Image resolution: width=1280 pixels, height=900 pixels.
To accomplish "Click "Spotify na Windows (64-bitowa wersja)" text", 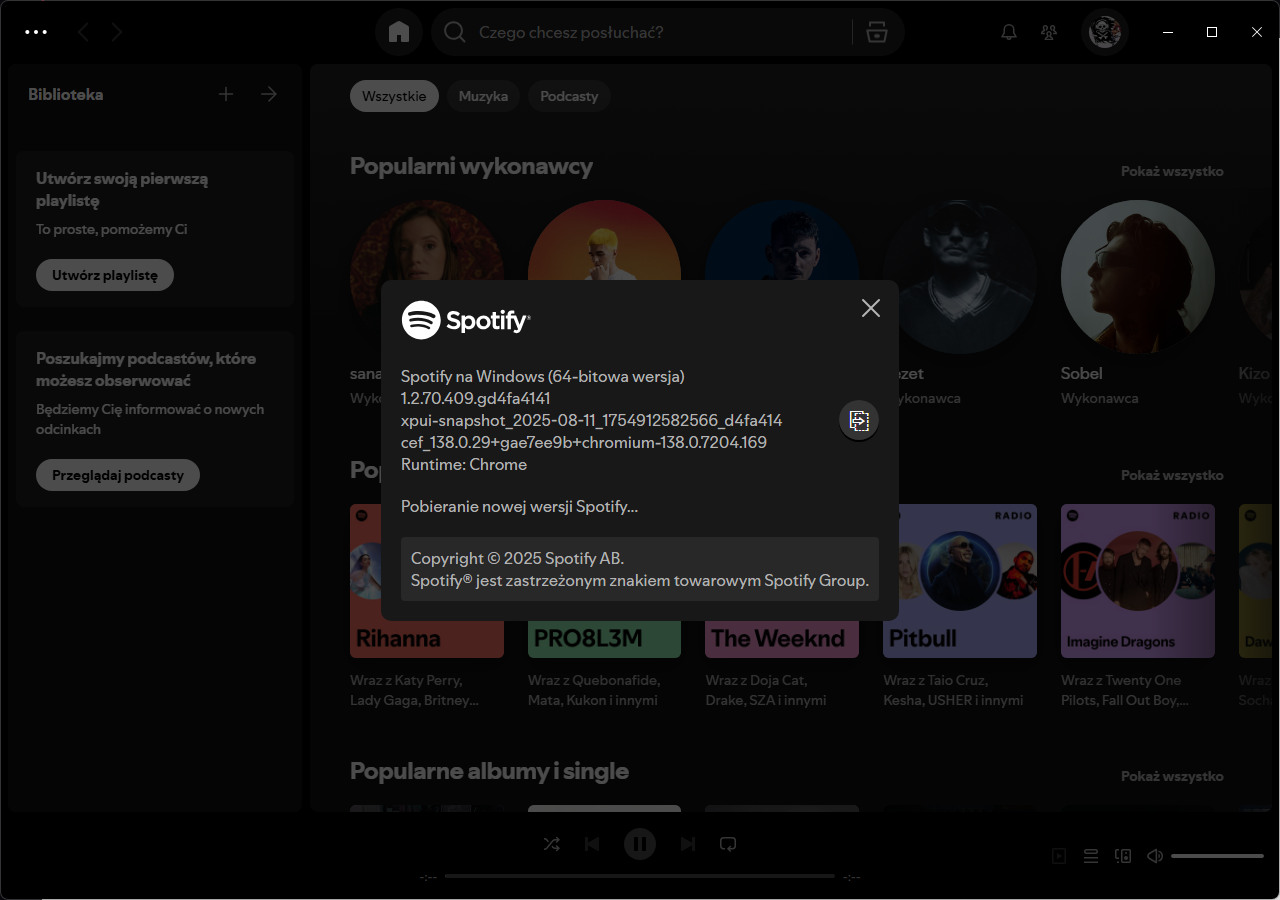I will pyautogui.click(x=543, y=376).
